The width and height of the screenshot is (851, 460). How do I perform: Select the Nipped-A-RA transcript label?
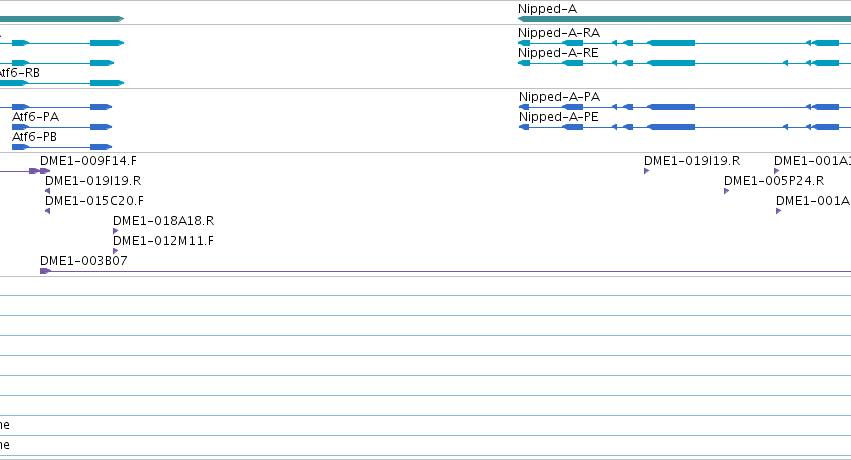[558, 33]
